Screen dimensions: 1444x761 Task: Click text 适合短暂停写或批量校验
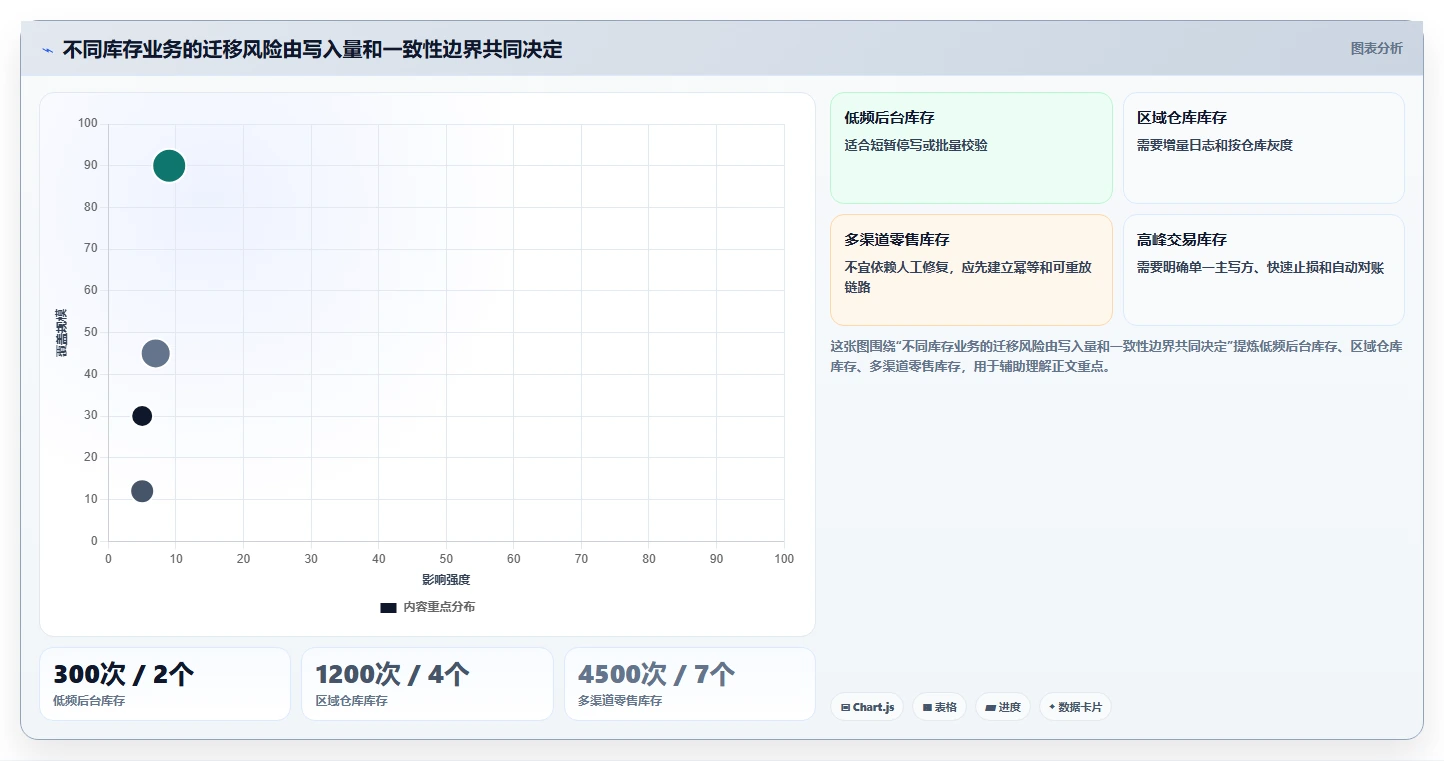[x=916, y=145]
